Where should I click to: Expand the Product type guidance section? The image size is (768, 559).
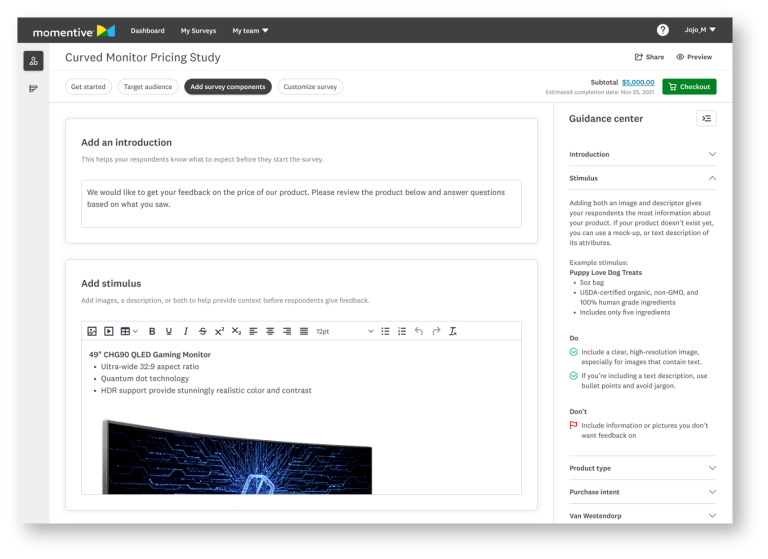point(642,468)
